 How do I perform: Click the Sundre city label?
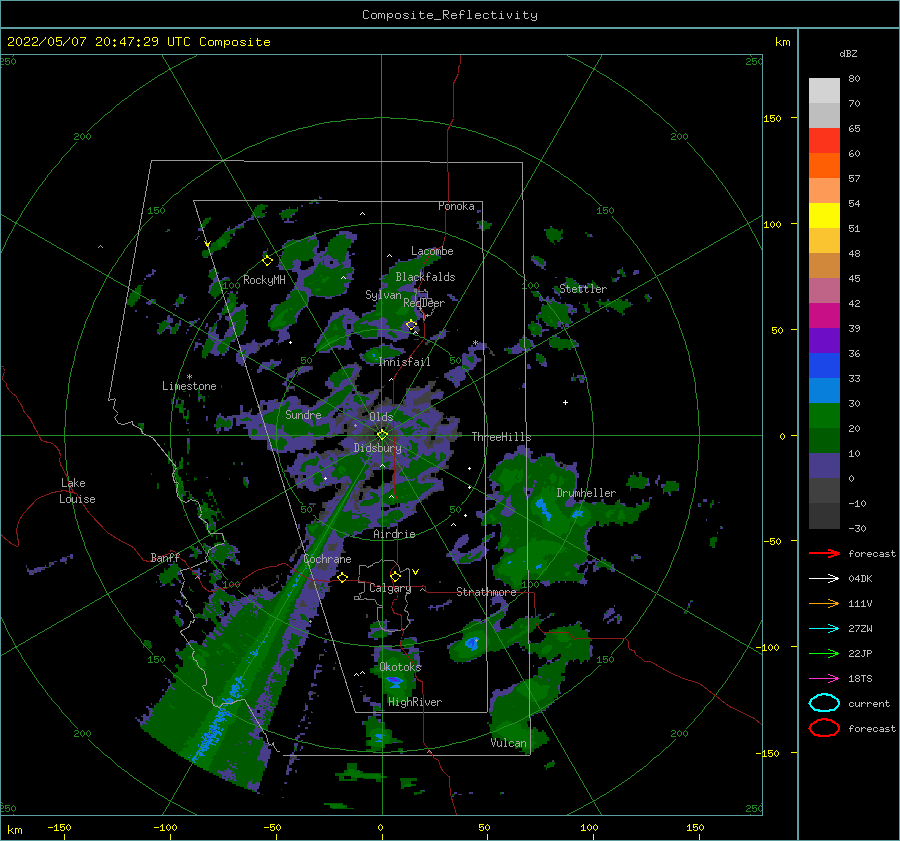(303, 415)
